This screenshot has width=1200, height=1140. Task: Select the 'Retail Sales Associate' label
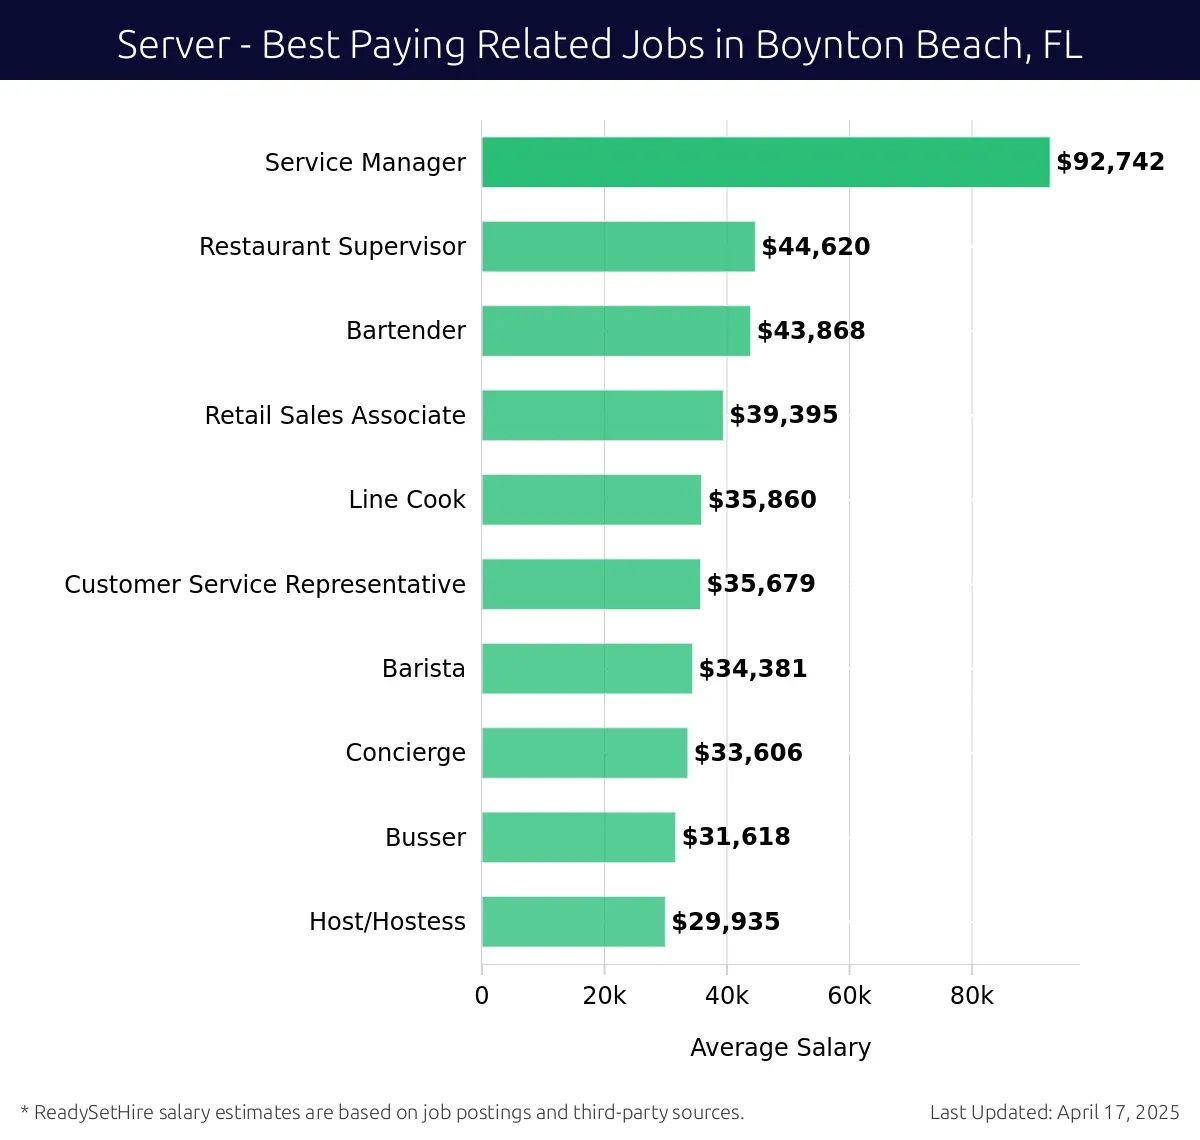[x=335, y=415]
